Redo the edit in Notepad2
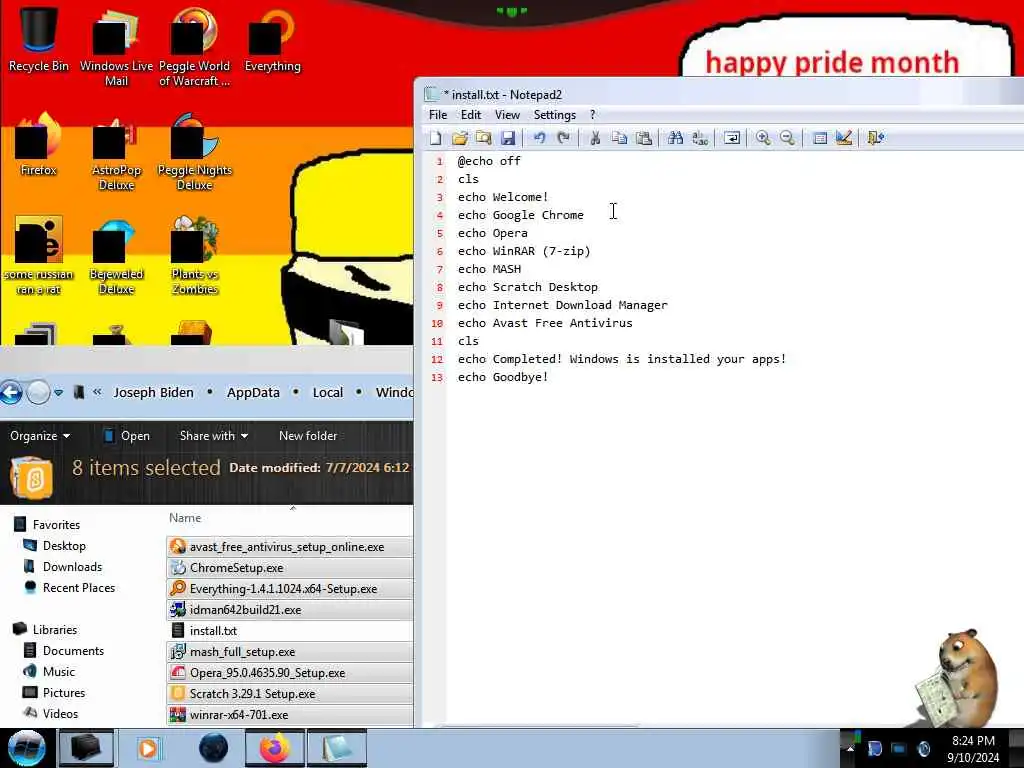Image resolution: width=1024 pixels, height=768 pixels. coord(564,138)
